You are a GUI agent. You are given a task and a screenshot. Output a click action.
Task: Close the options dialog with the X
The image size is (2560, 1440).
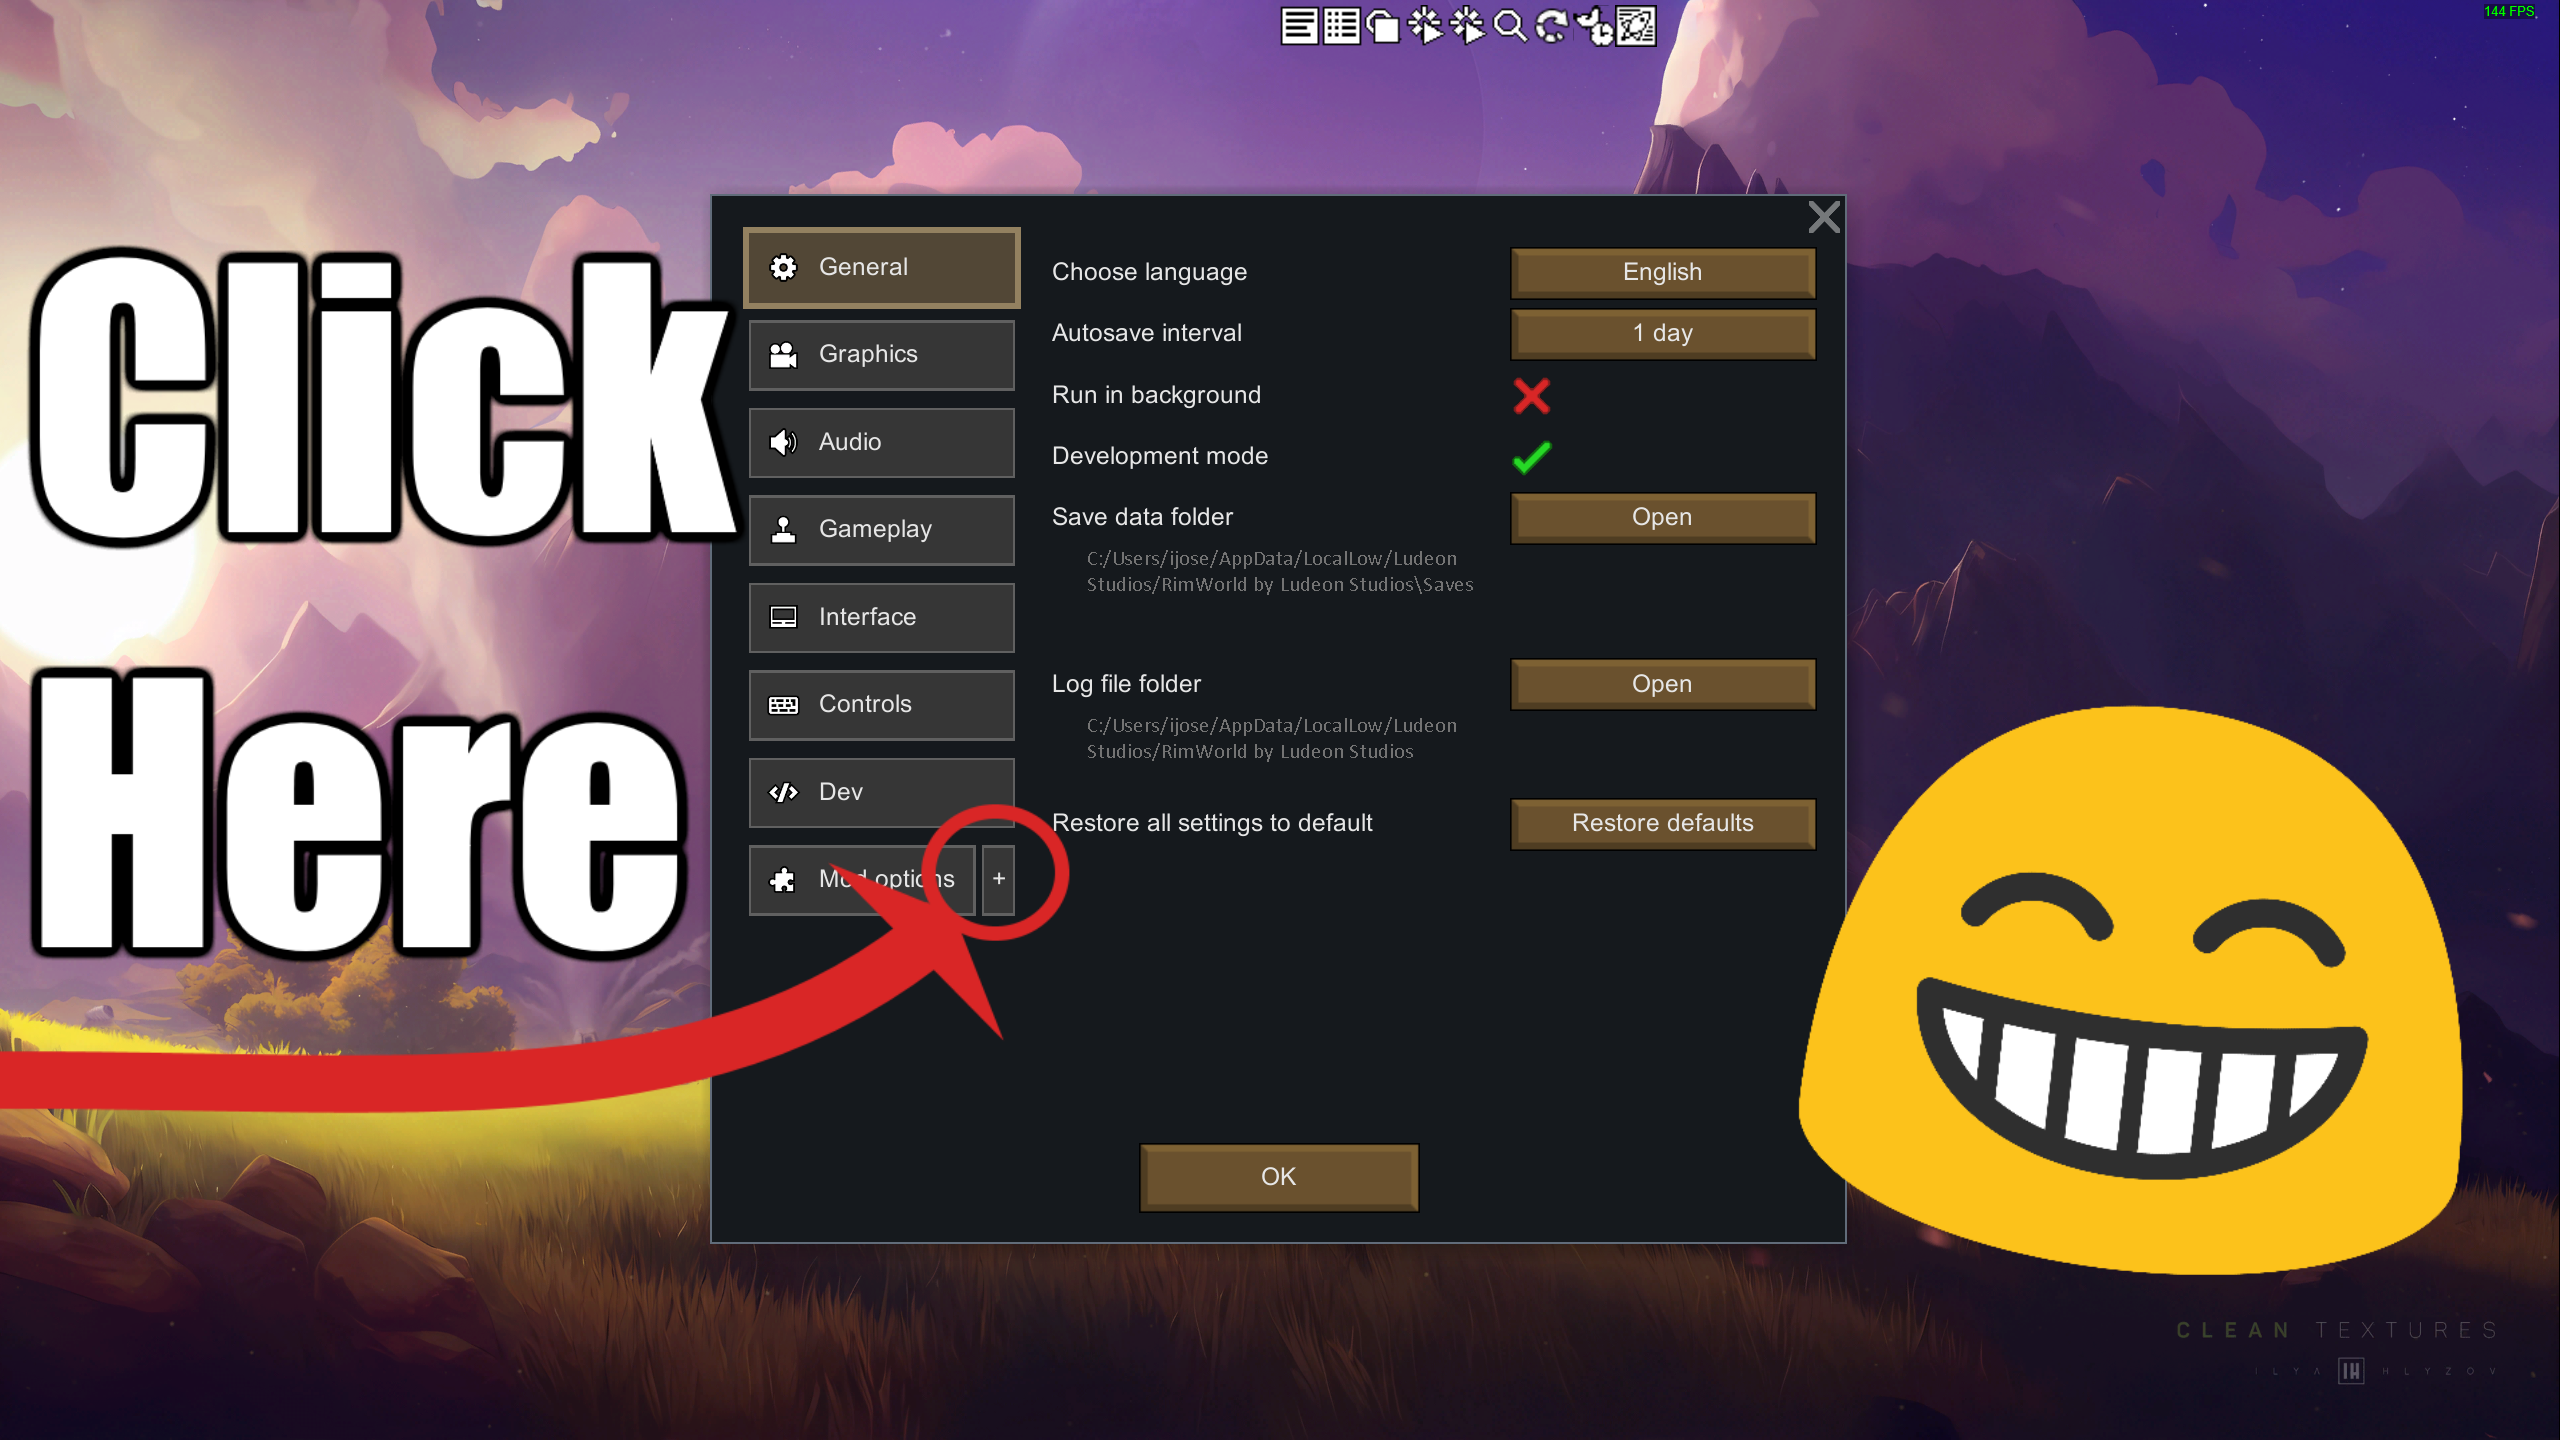[1824, 217]
